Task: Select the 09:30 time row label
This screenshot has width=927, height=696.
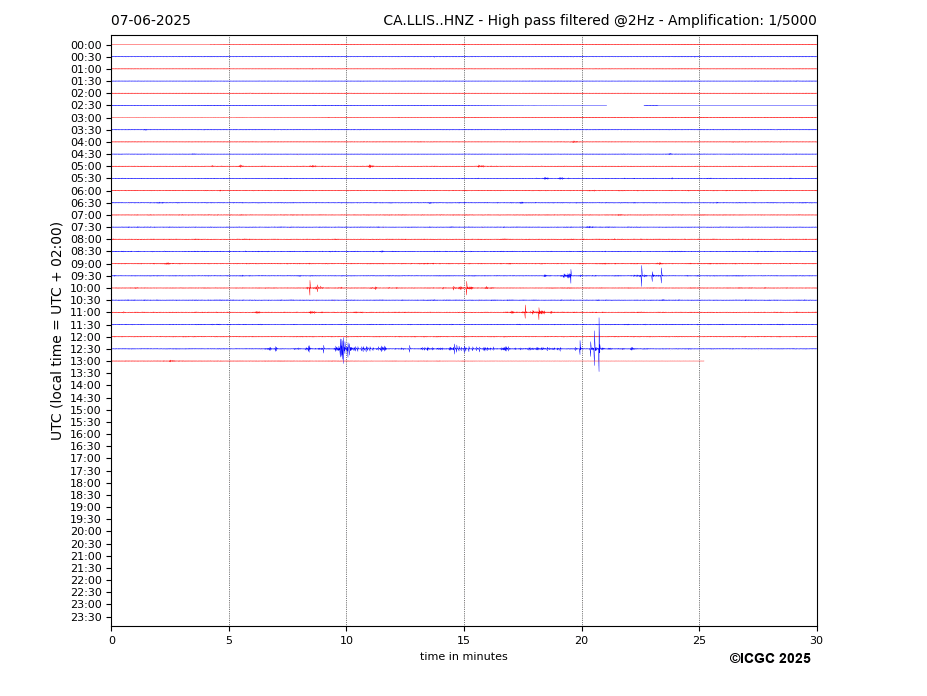Action: pos(86,276)
